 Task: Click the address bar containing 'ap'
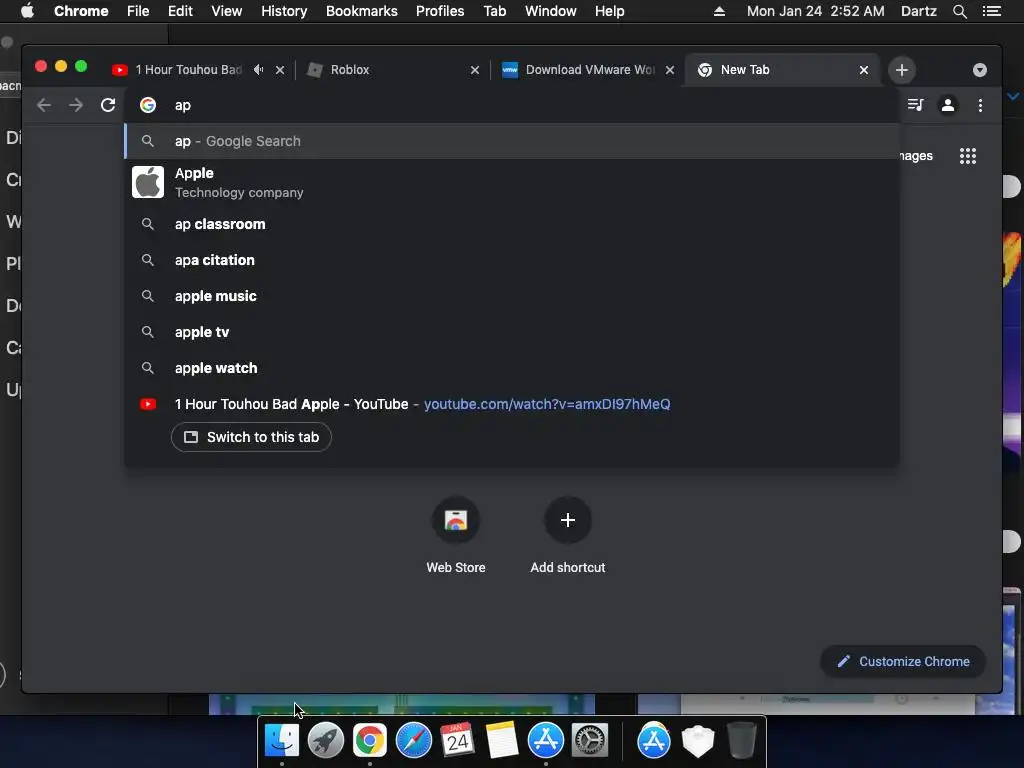512,105
